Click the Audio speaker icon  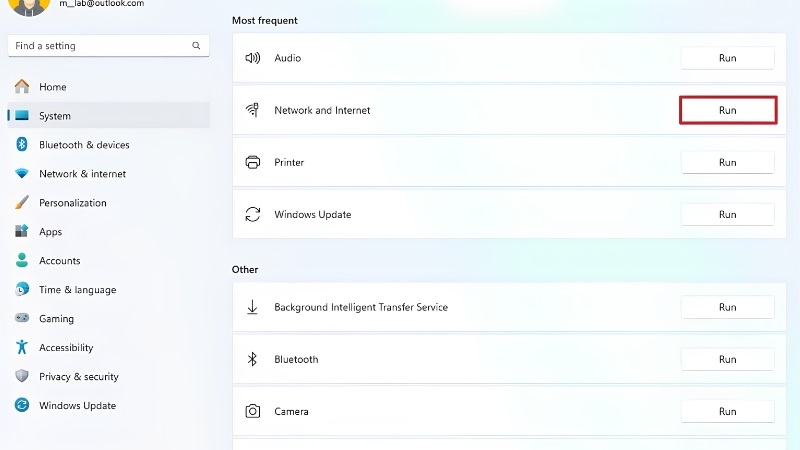(253, 58)
